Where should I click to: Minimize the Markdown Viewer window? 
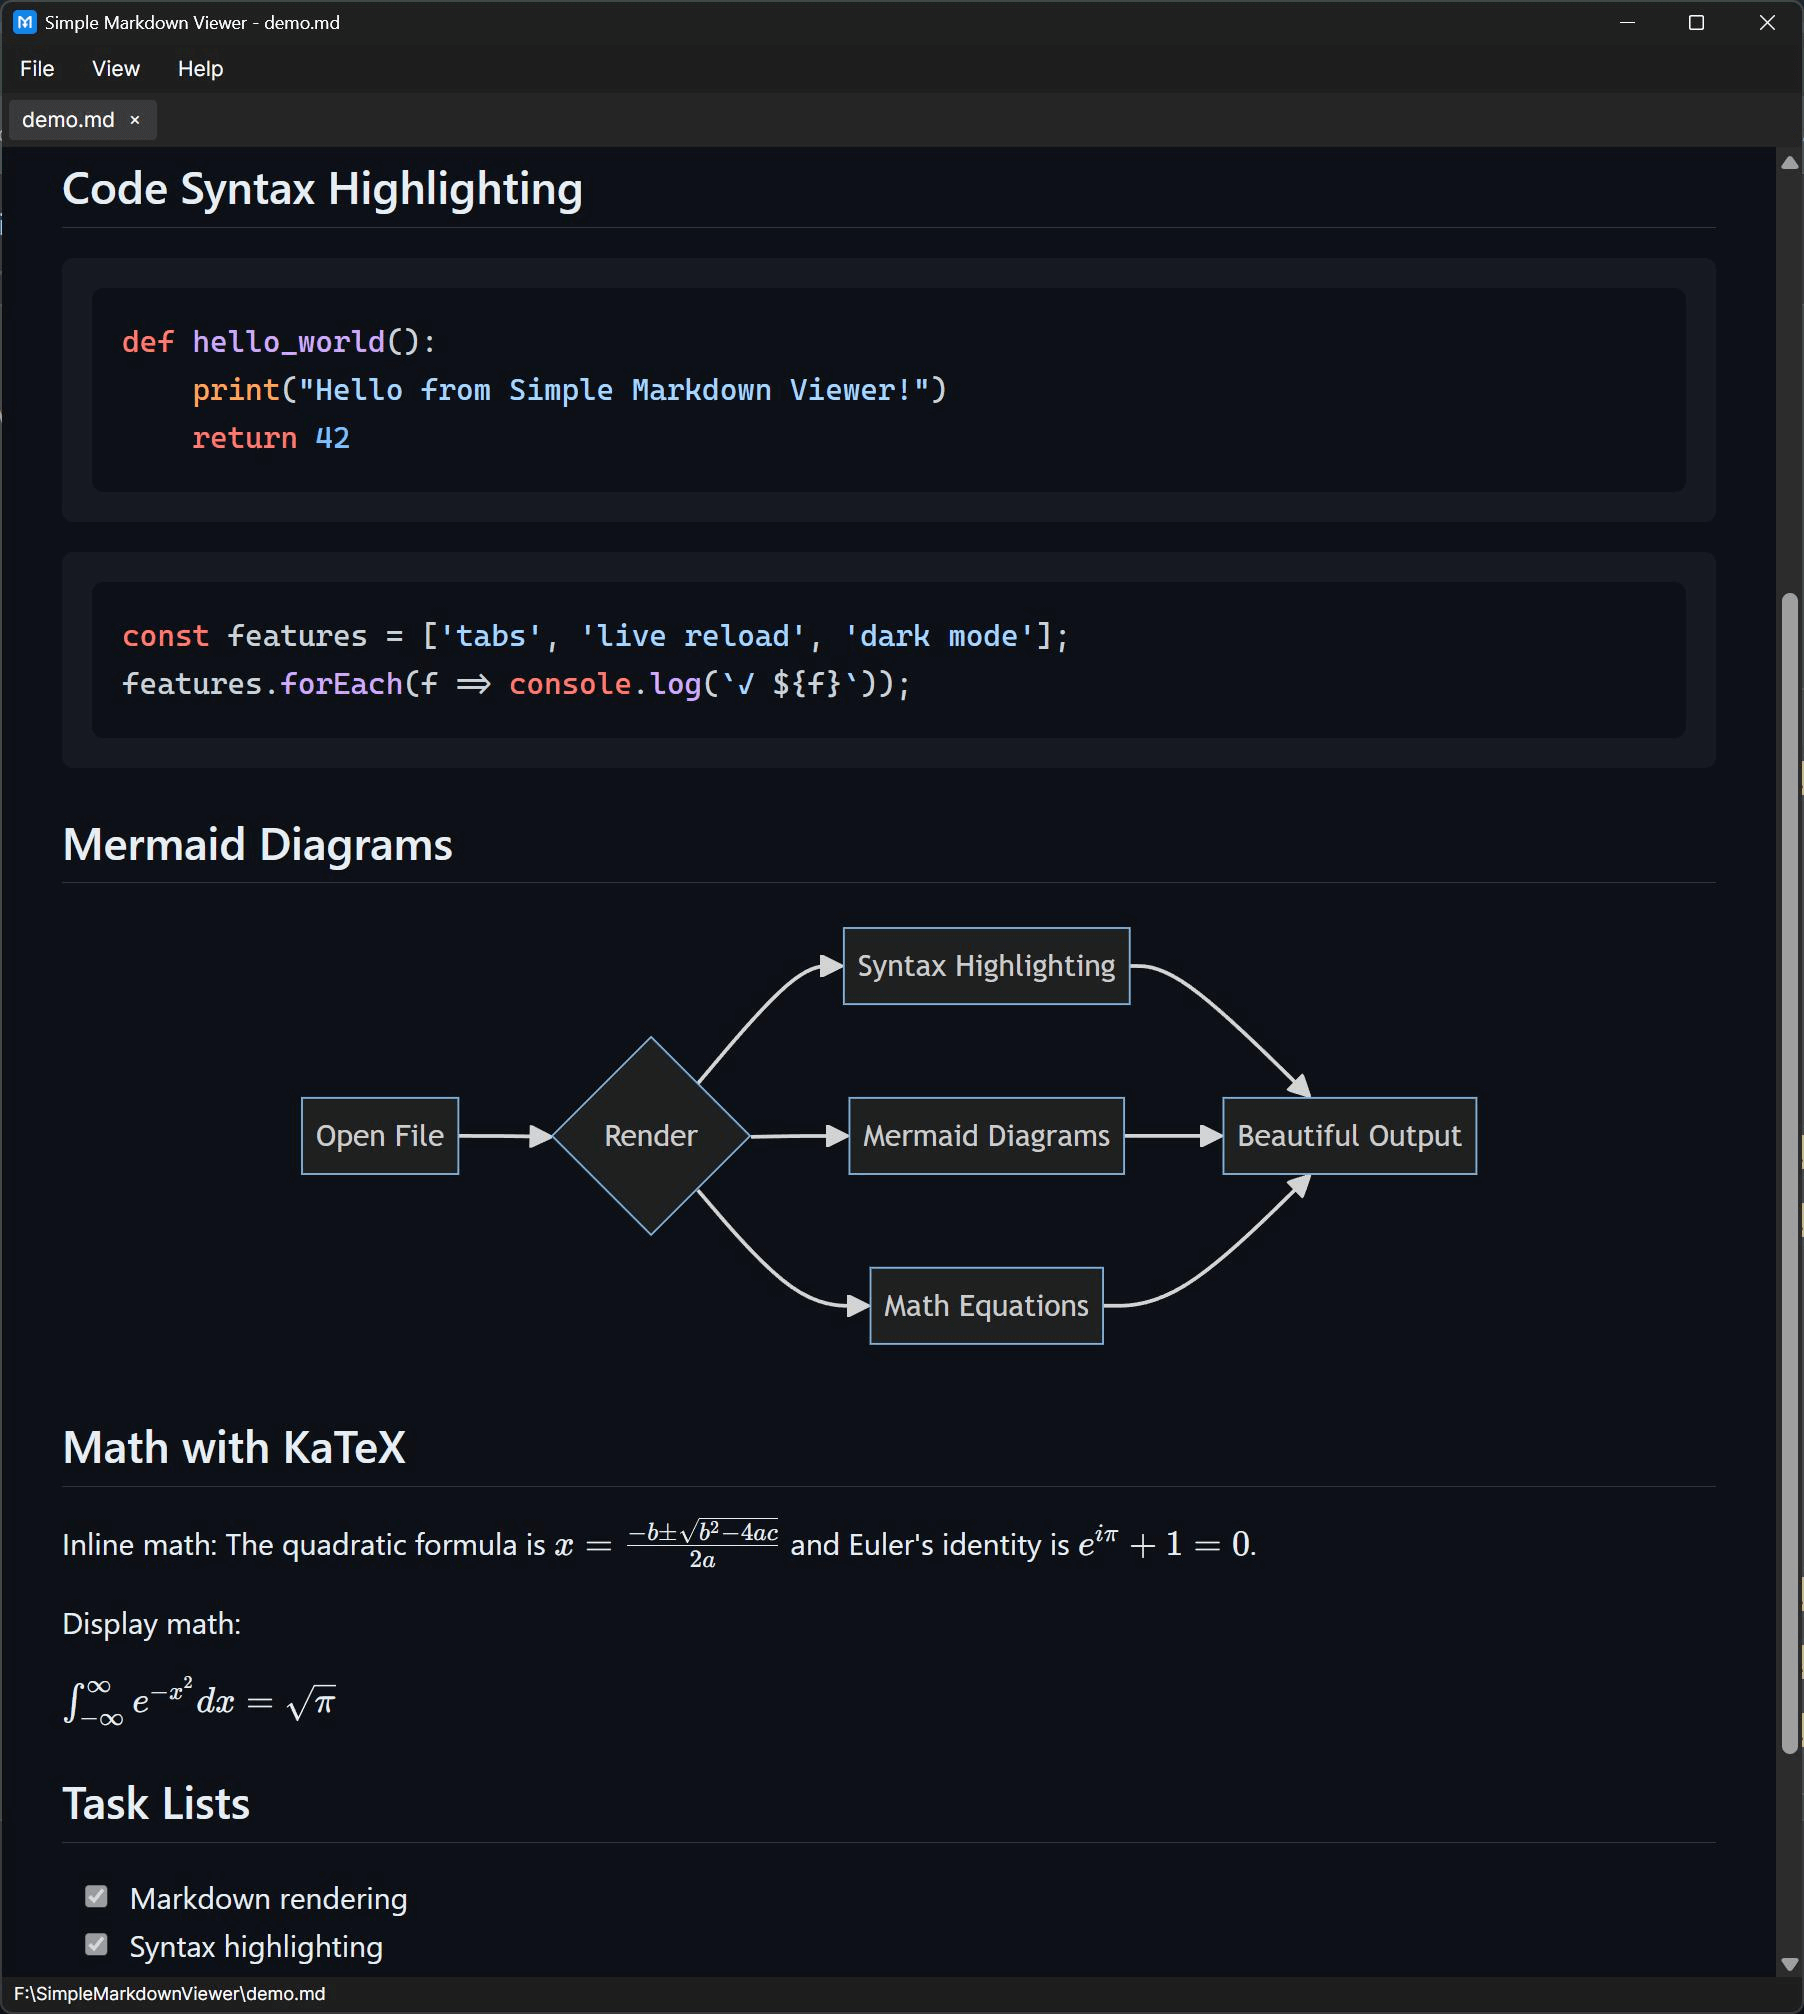[1627, 22]
